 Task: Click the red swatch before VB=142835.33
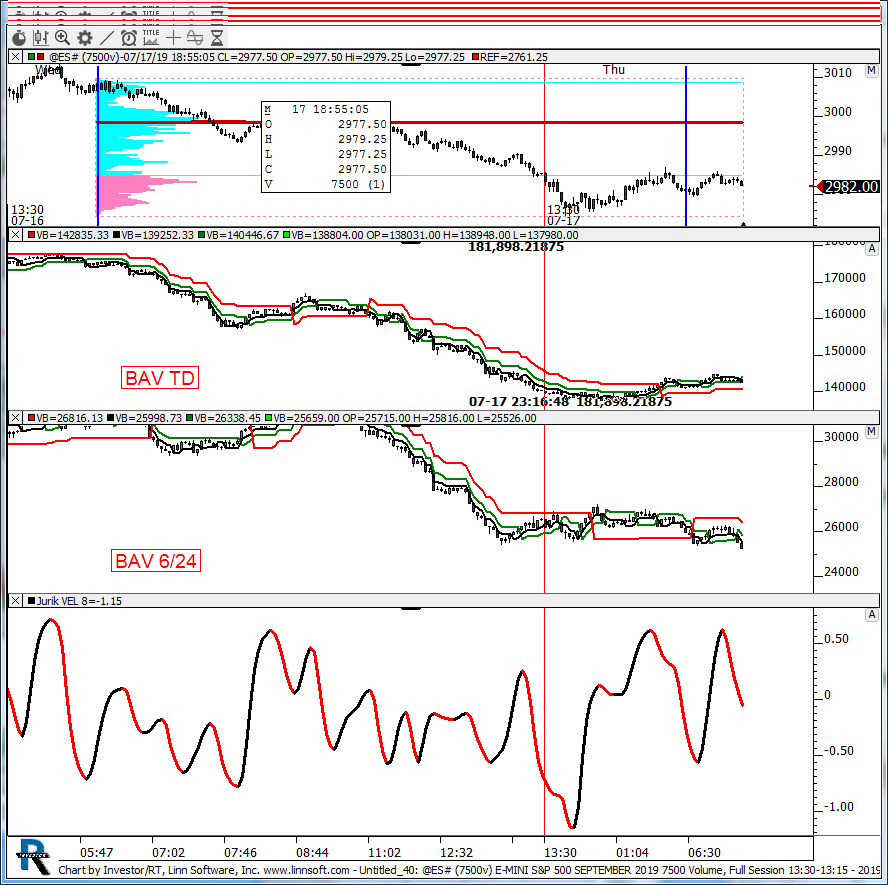click(32, 235)
